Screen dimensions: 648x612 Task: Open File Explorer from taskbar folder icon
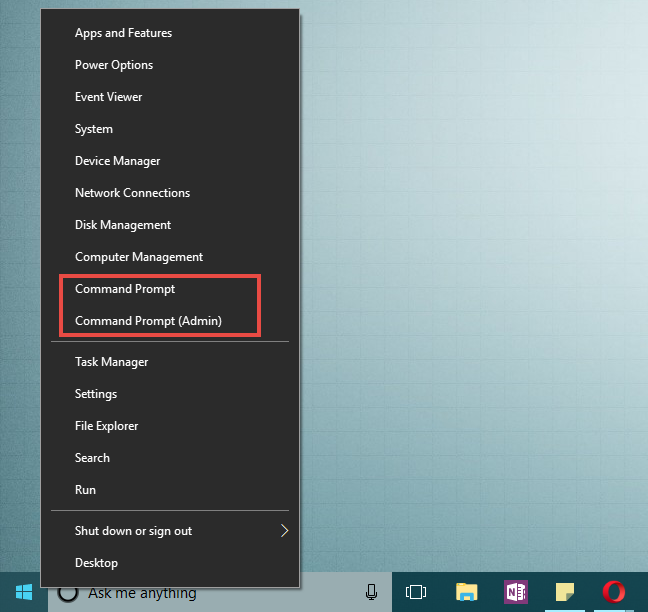pyautogui.click(x=466, y=592)
